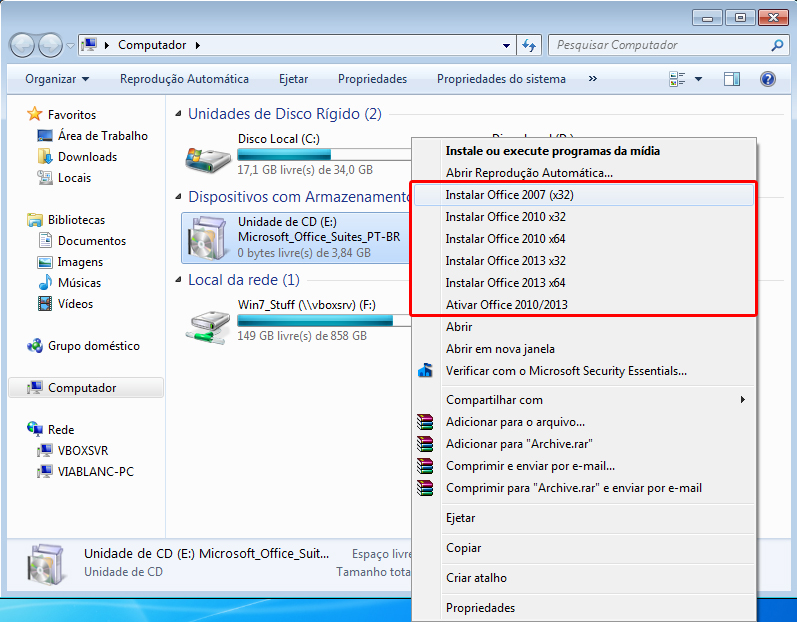Select Ejetar in the context menu
Image resolution: width=797 pixels, height=622 pixels.
coord(584,518)
